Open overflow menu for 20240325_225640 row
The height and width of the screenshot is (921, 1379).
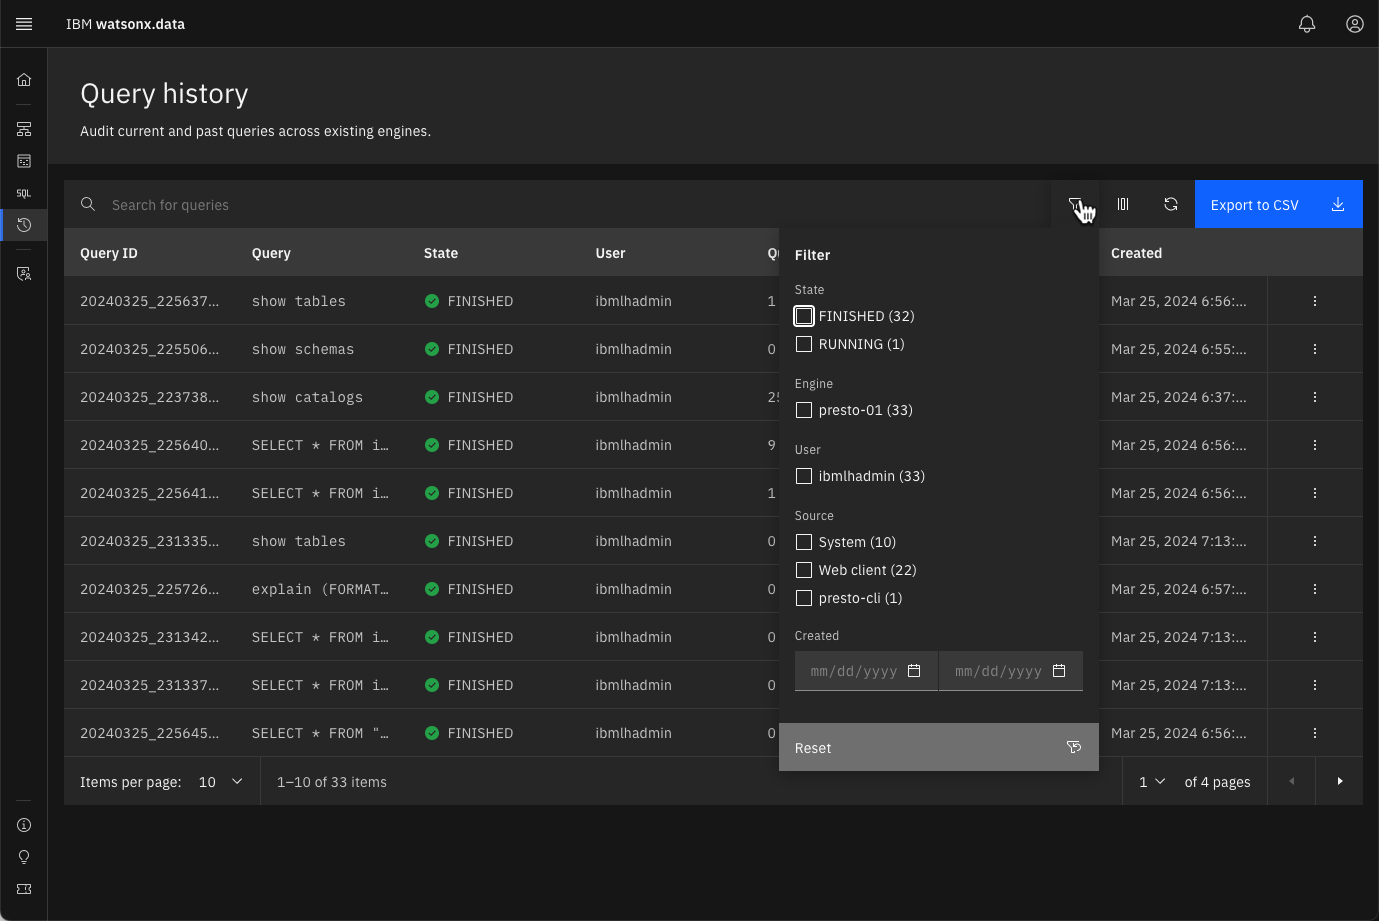(1315, 445)
